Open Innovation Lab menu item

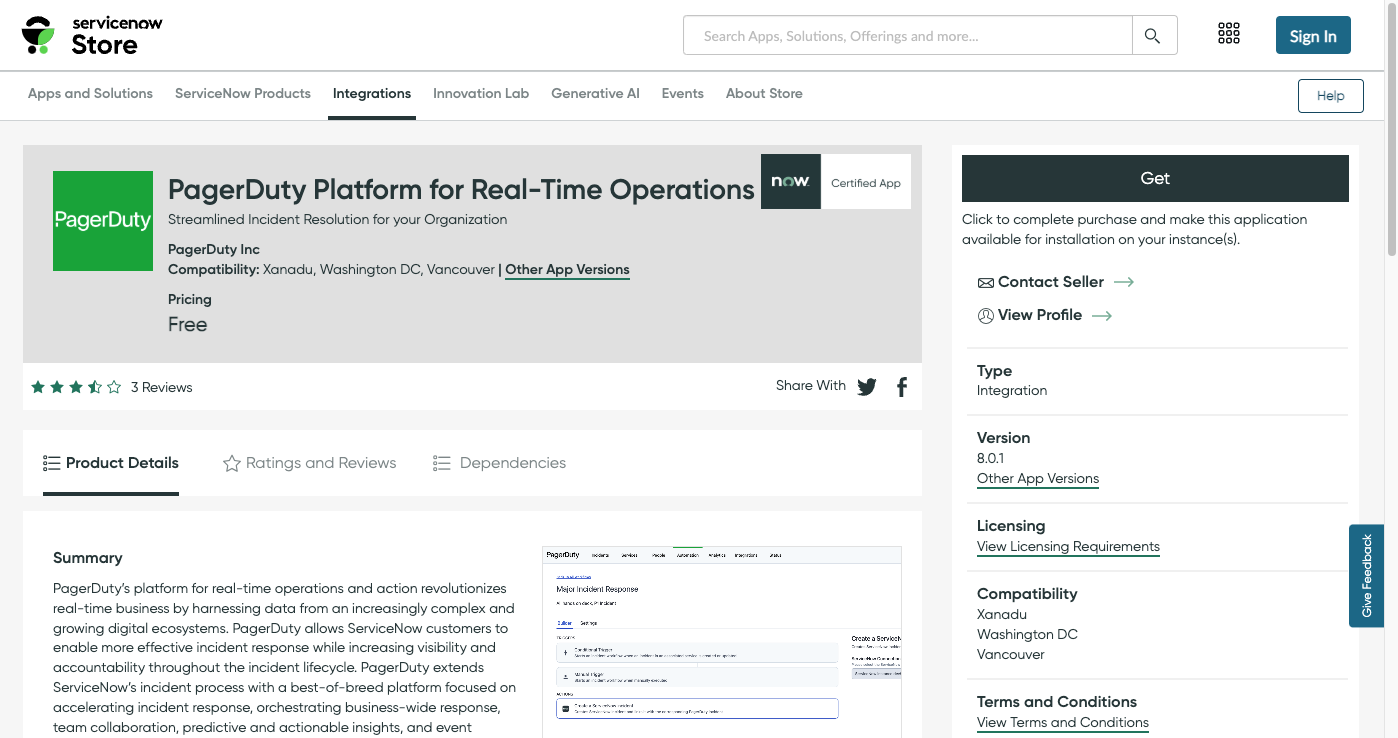coord(481,94)
